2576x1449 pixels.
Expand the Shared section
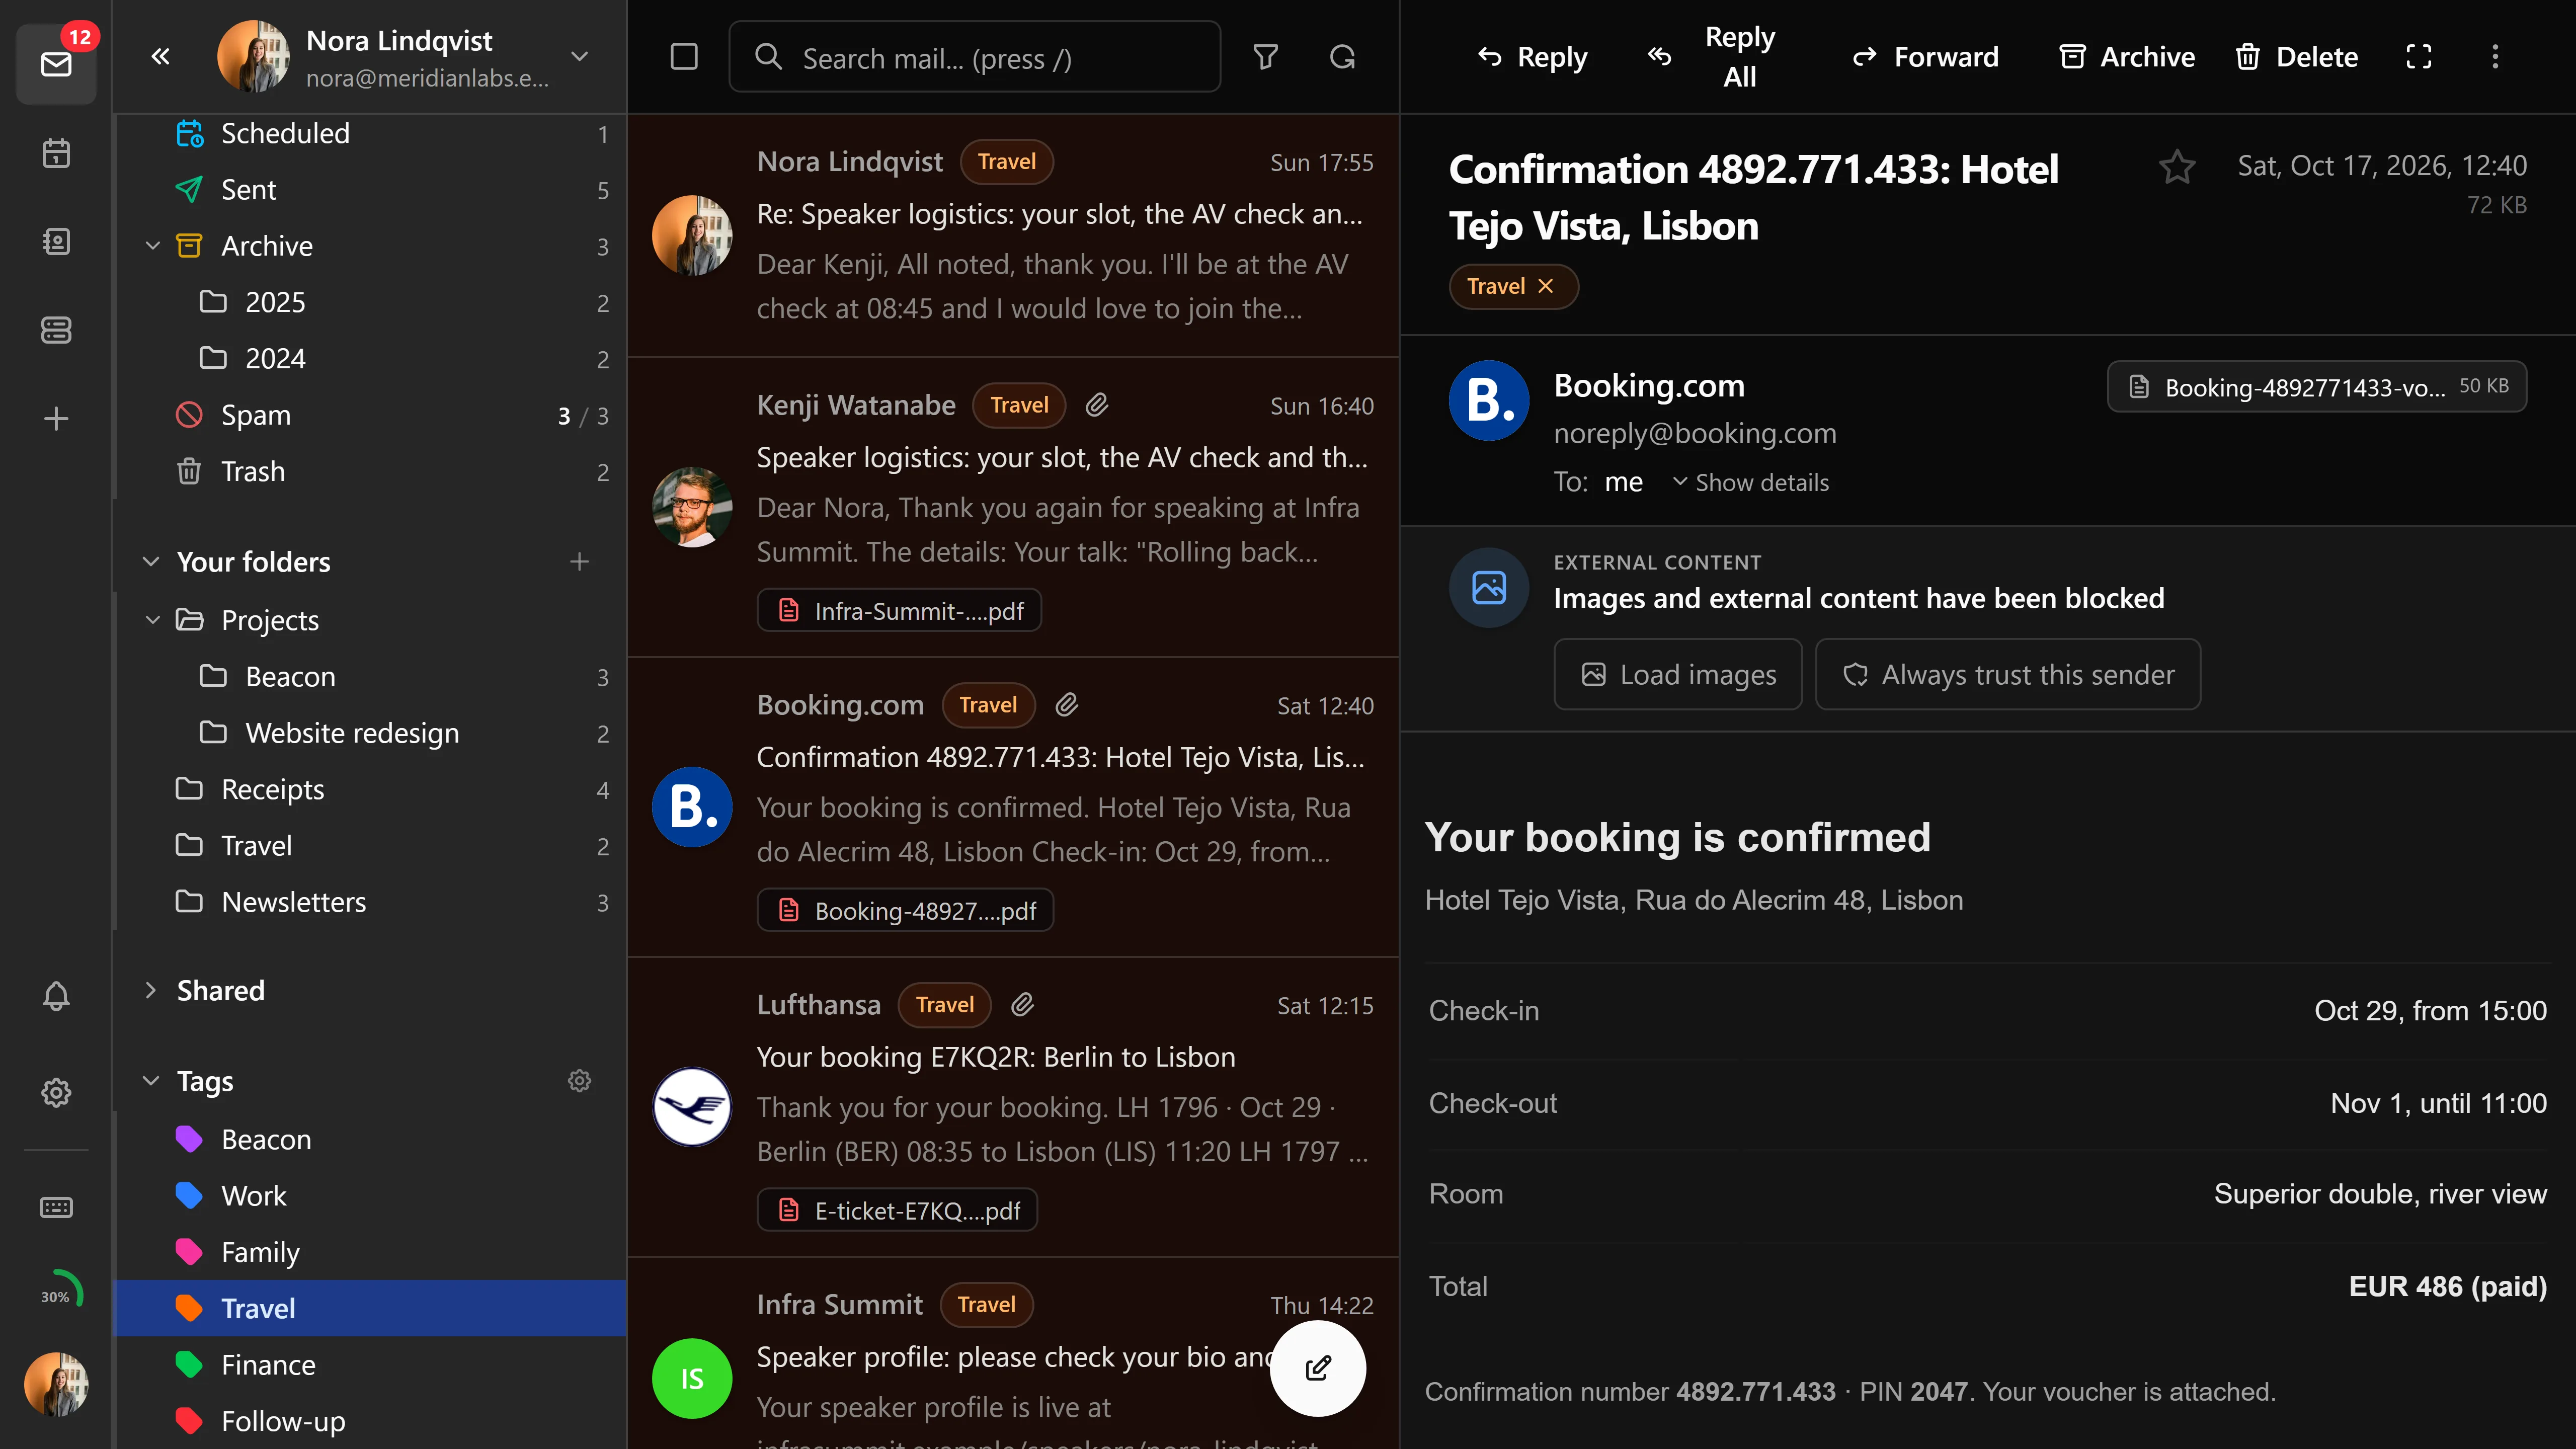pos(151,990)
